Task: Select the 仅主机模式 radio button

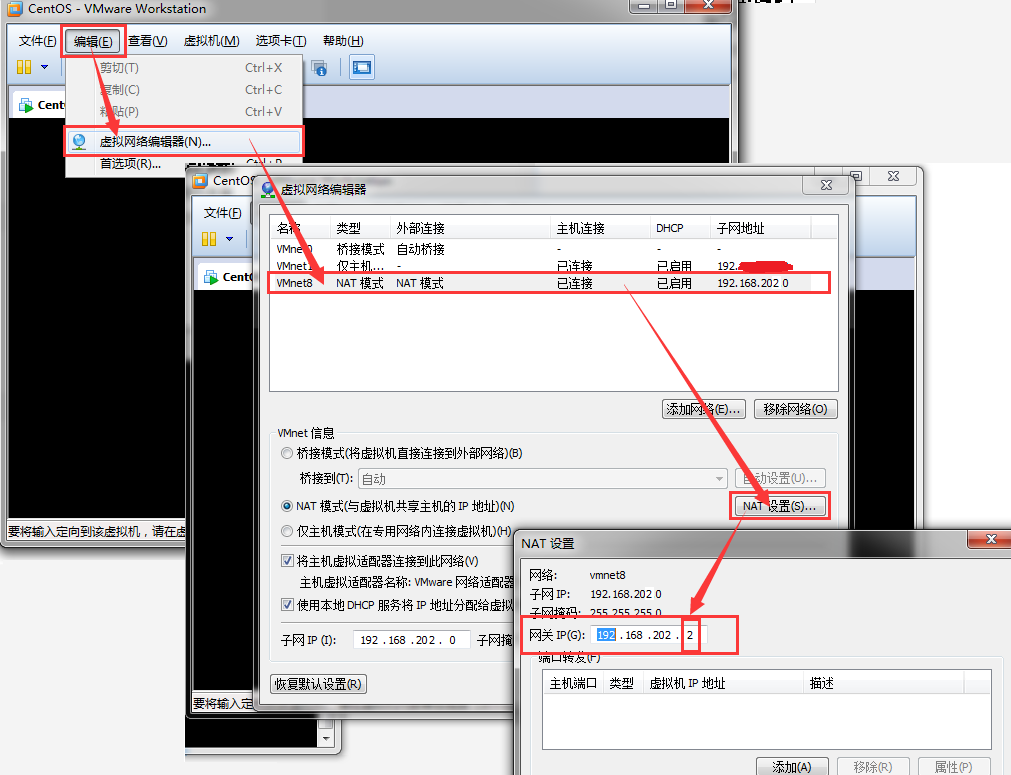Action: tap(287, 531)
